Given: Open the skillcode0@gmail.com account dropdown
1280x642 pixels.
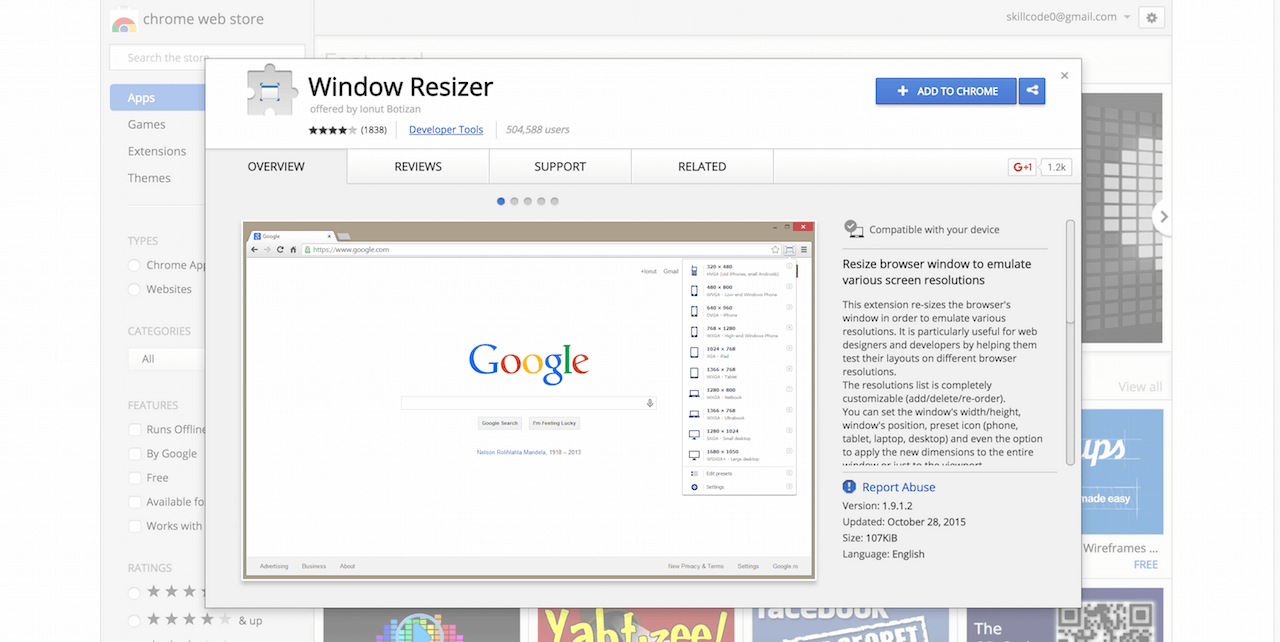Looking at the screenshot, I should coord(1068,17).
